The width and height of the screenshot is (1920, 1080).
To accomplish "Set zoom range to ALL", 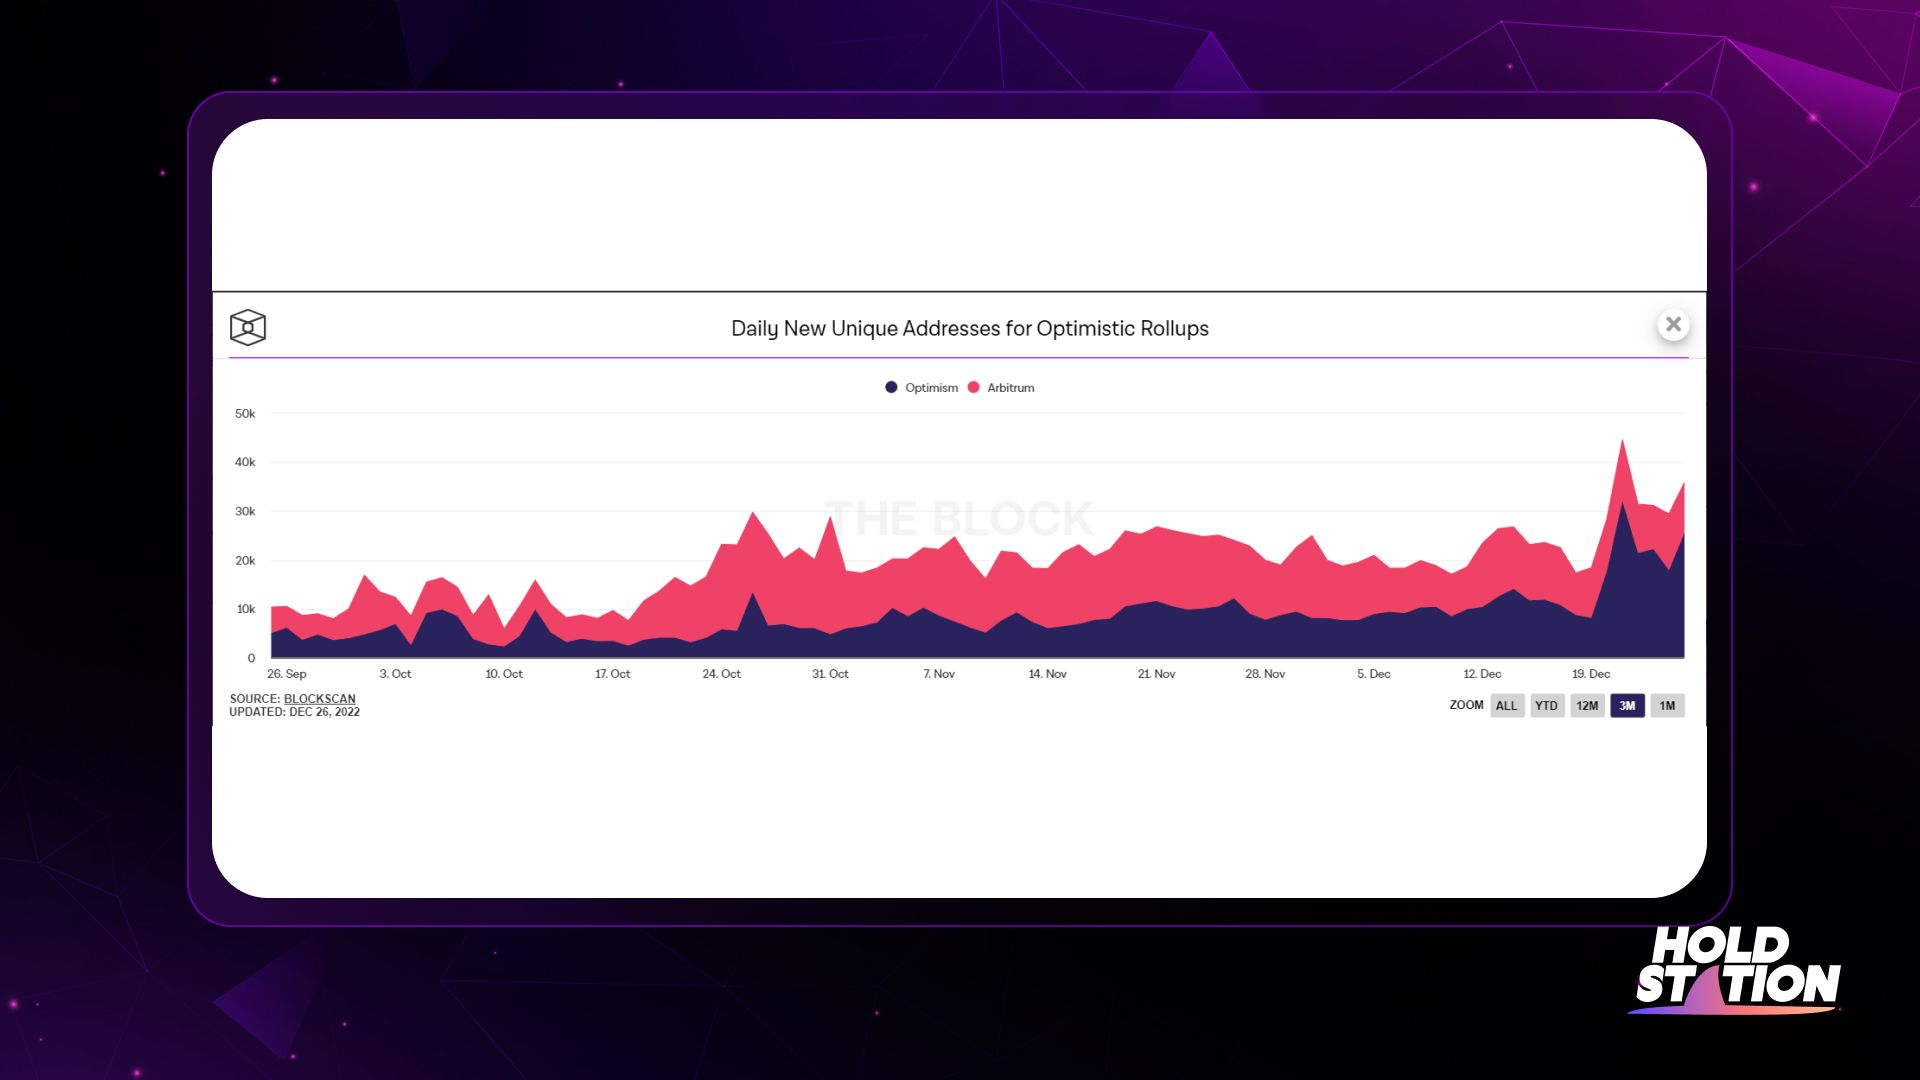I will (1507, 706).
